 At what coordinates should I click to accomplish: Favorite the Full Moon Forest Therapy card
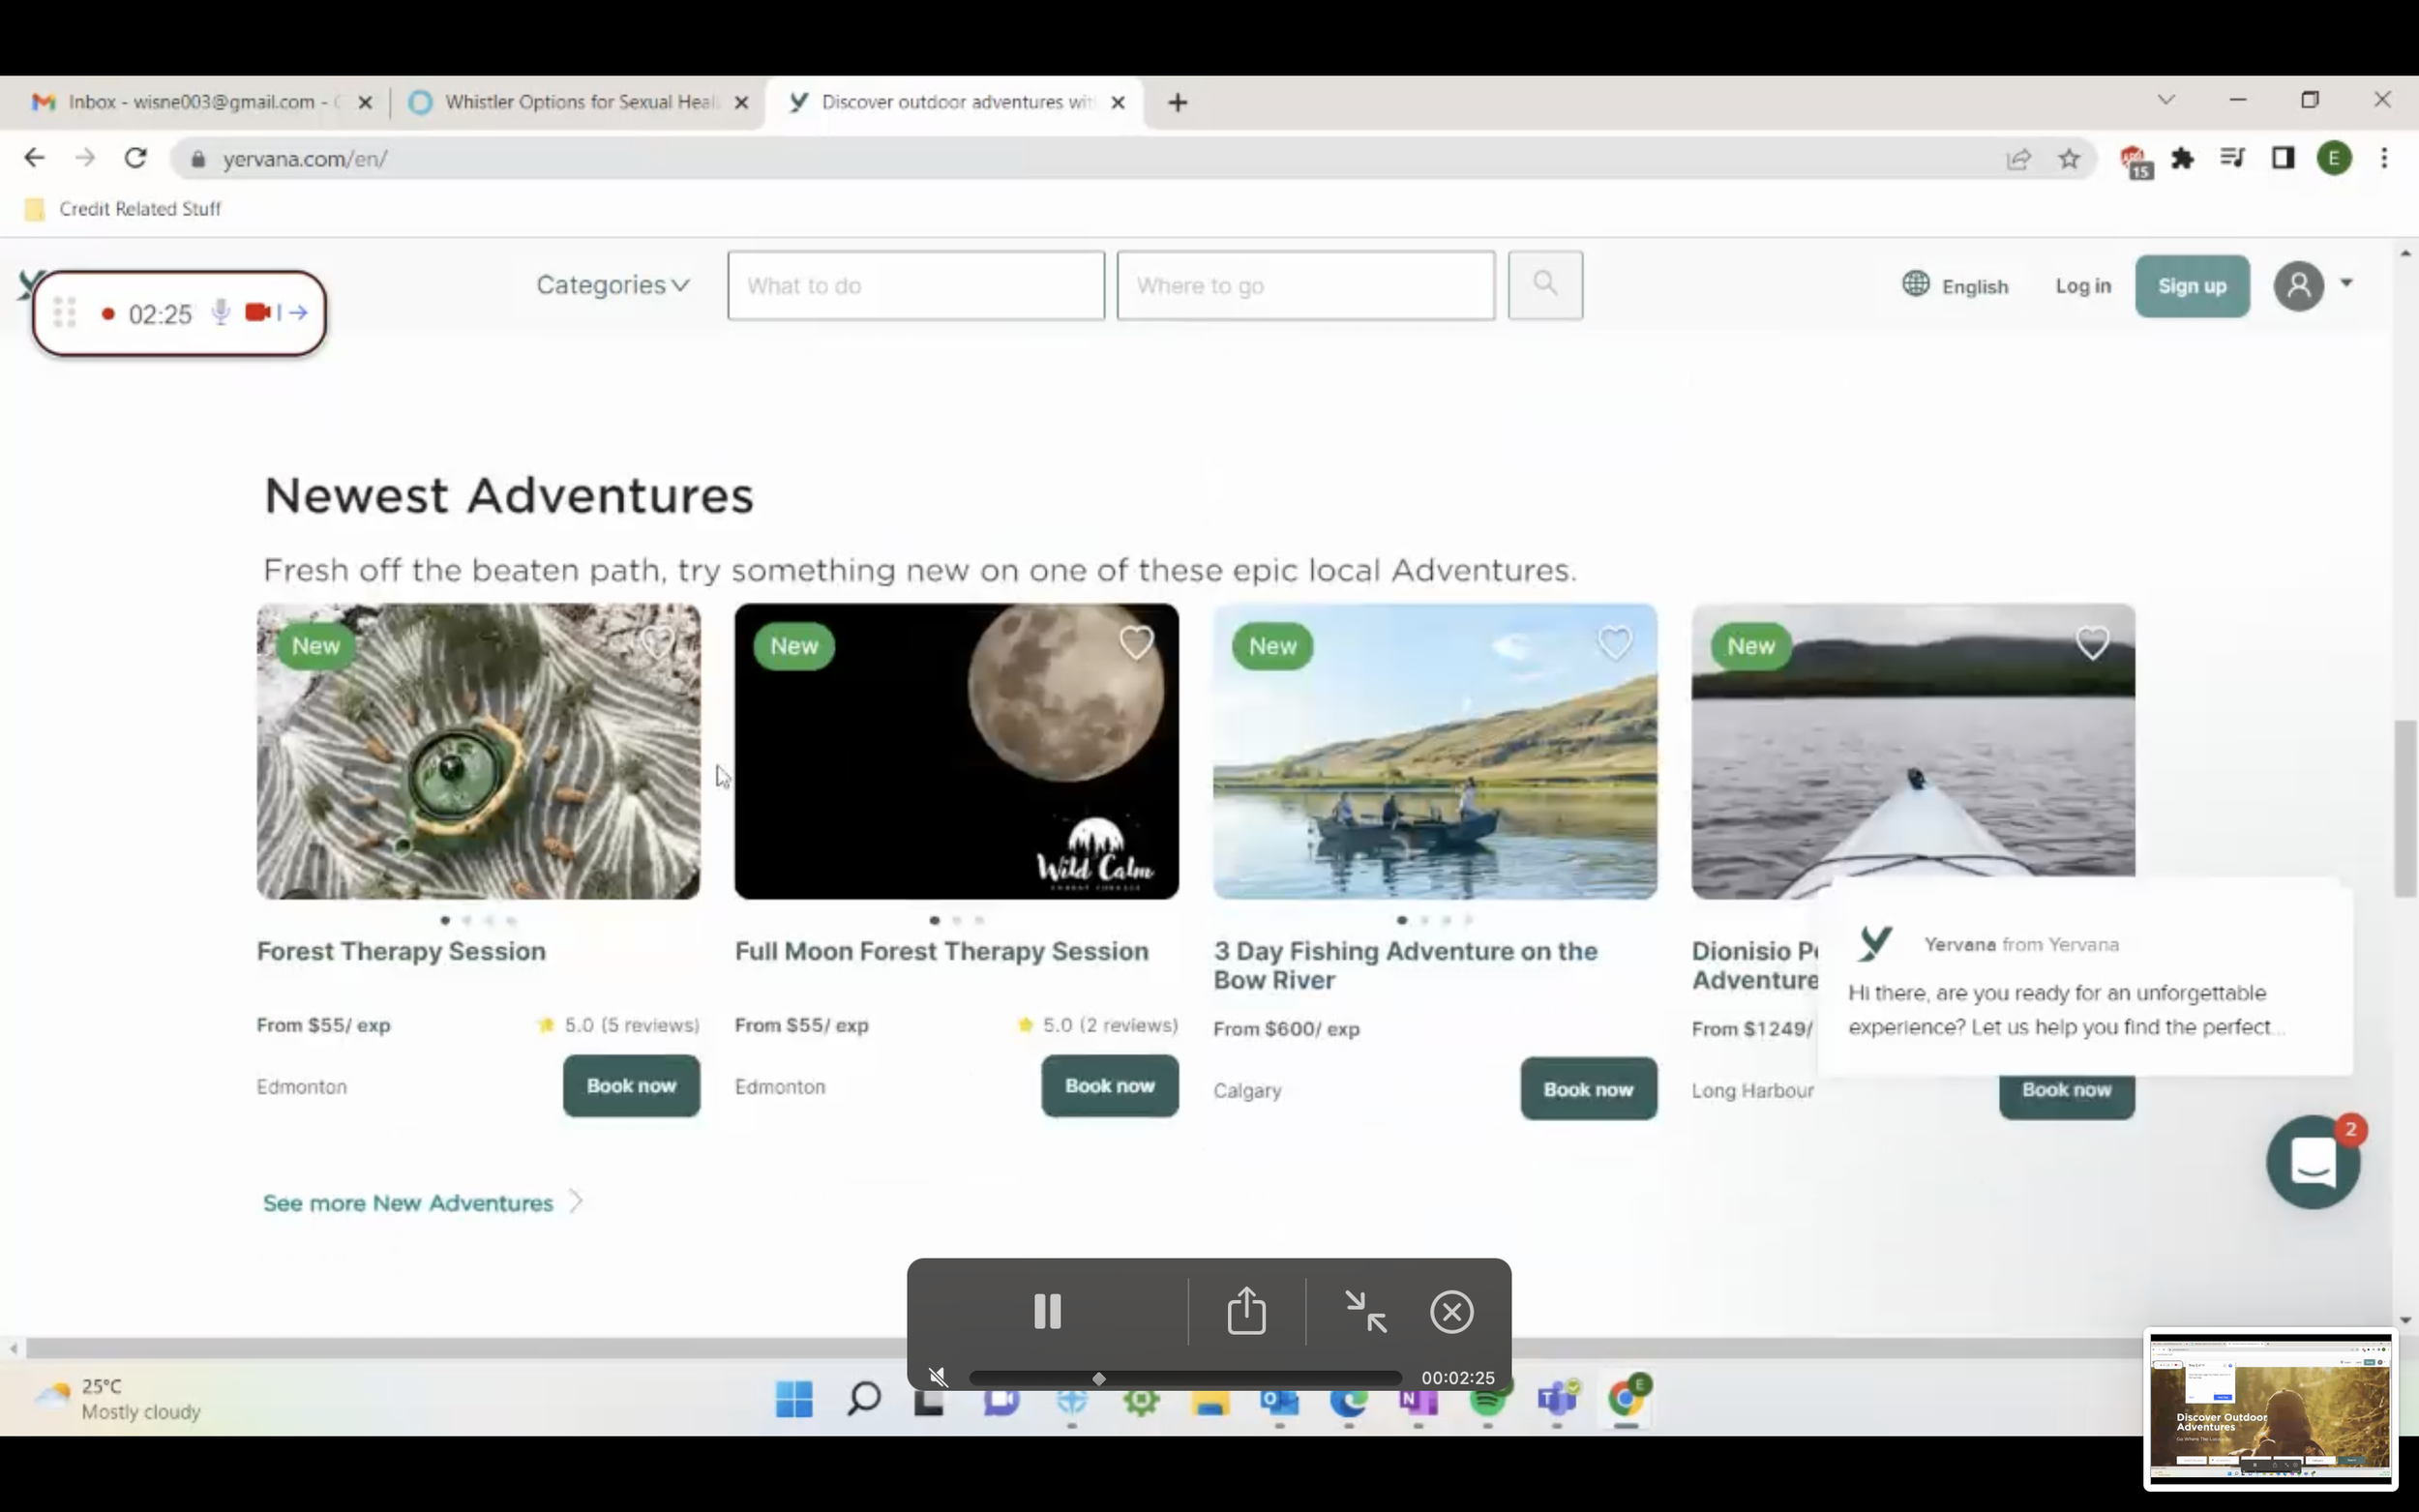1136,642
